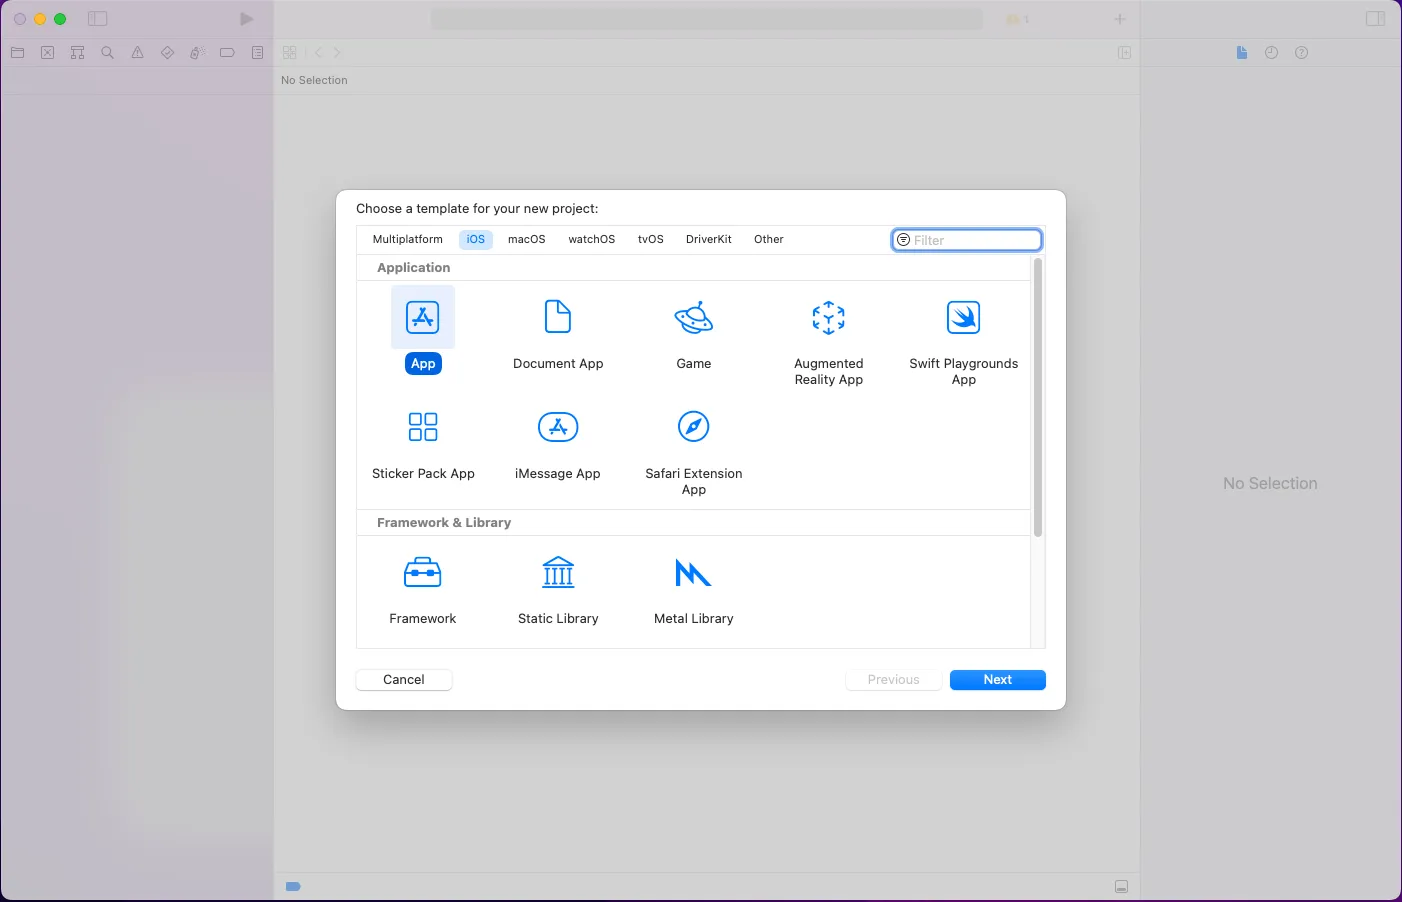
Task: Open the Issue navigator warning icon
Action: click(x=137, y=52)
